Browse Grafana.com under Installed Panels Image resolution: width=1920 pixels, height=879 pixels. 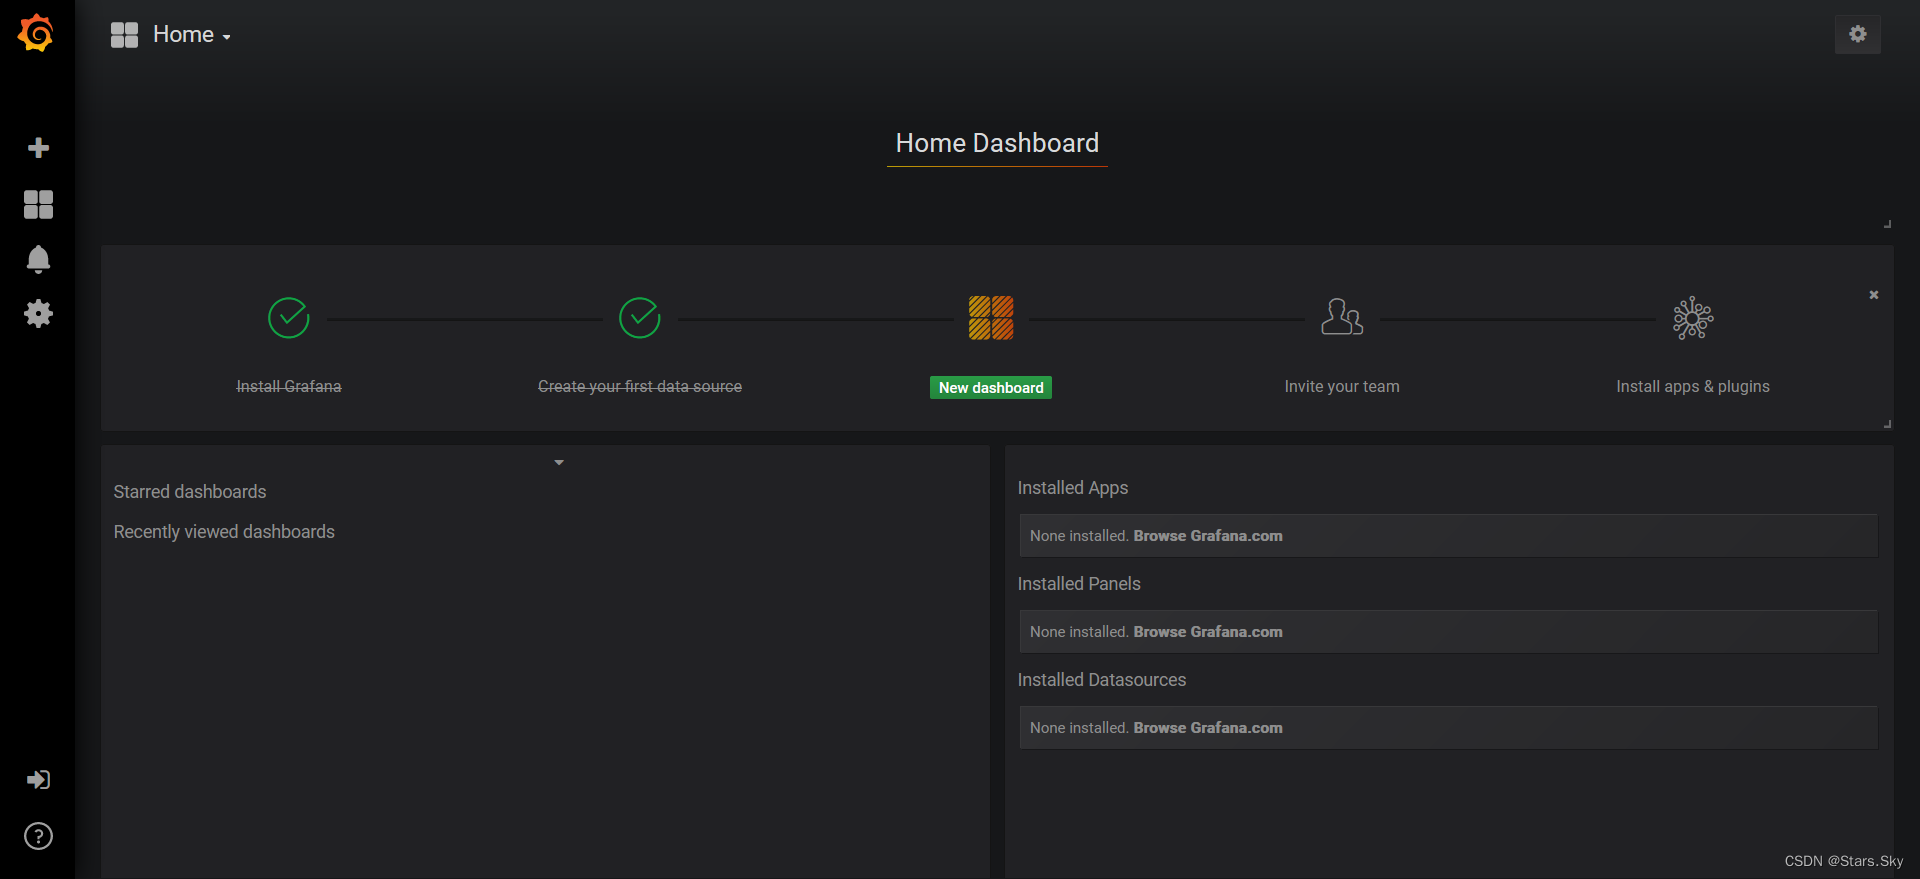(x=1208, y=632)
